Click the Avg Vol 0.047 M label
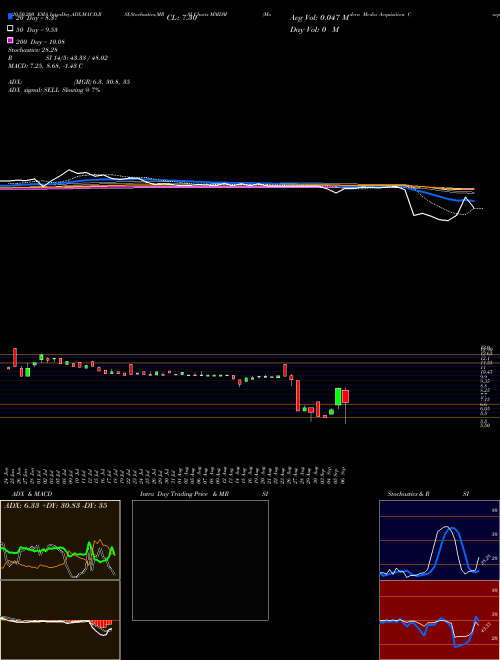Image resolution: width=500 pixels, height=660 pixels. coord(319,18)
